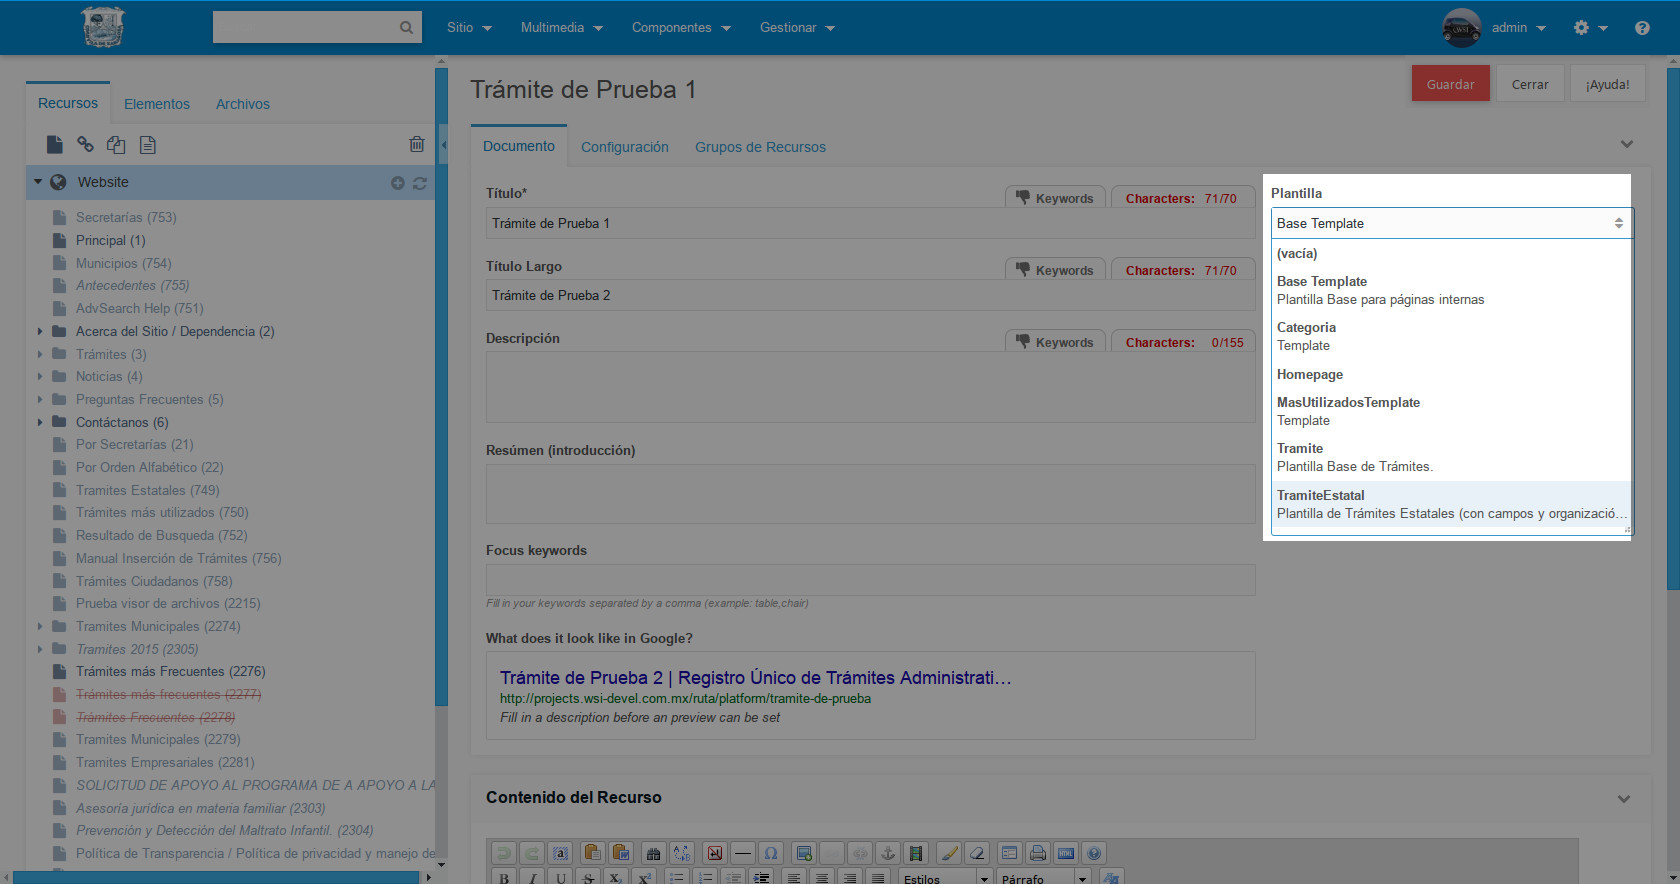This screenshot has width=1680, height=884.
Task: Choose the Homepage template option
Action: (1451, 374)
